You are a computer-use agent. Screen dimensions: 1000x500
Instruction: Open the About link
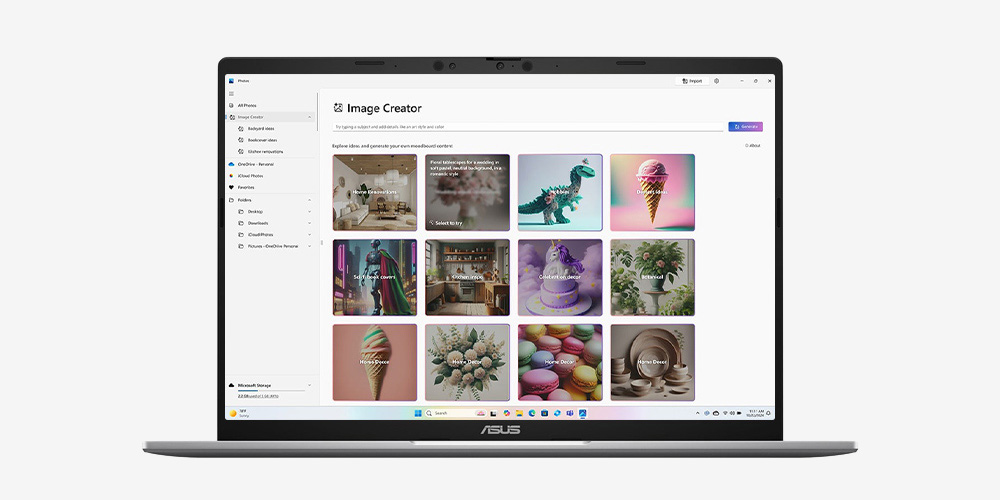pos(753,146)
